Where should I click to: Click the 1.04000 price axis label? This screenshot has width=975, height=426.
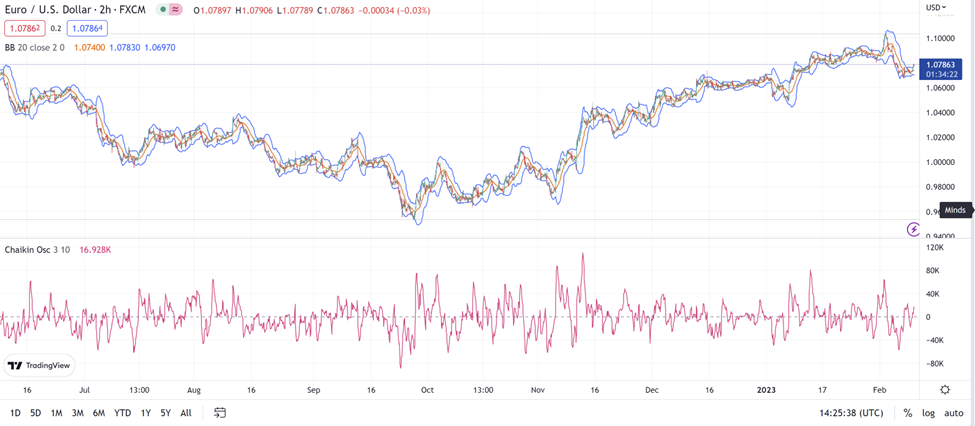pos(940,113)
